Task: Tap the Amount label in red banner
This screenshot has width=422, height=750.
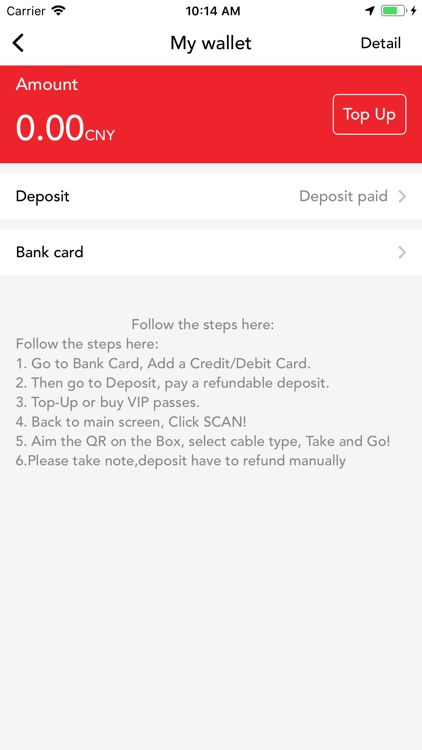Action: [x=47, y=84]
